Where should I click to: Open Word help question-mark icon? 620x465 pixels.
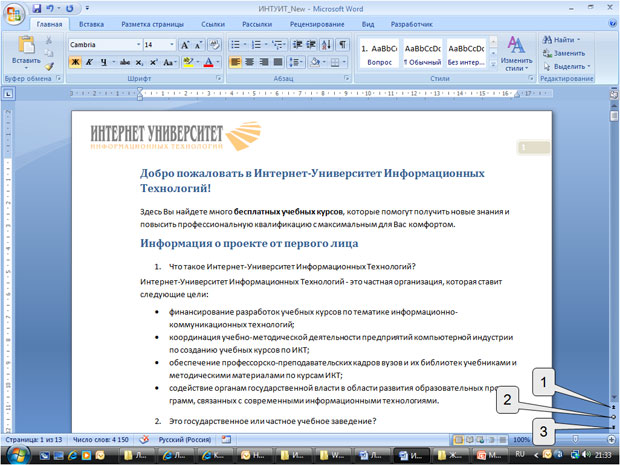click(x=612, y=24)
